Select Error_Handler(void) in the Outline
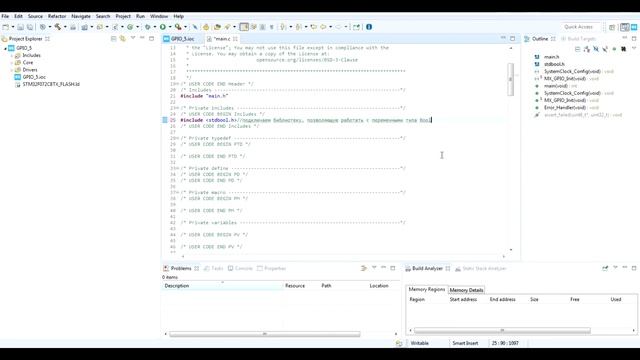 565,108
